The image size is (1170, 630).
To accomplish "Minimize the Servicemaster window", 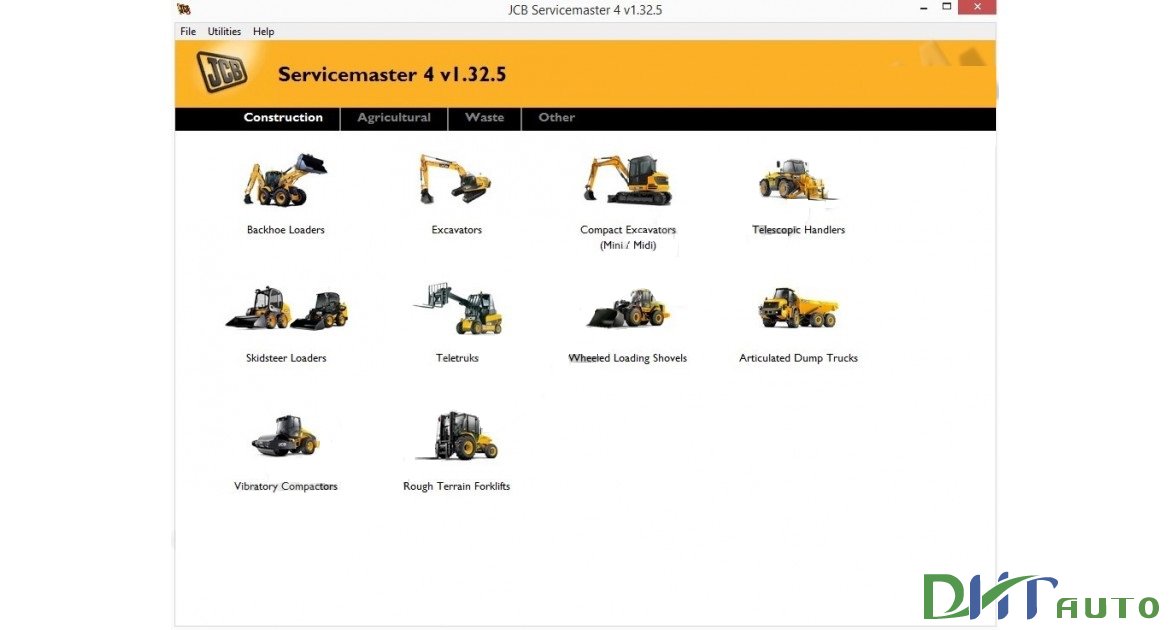I will [924, 7].
